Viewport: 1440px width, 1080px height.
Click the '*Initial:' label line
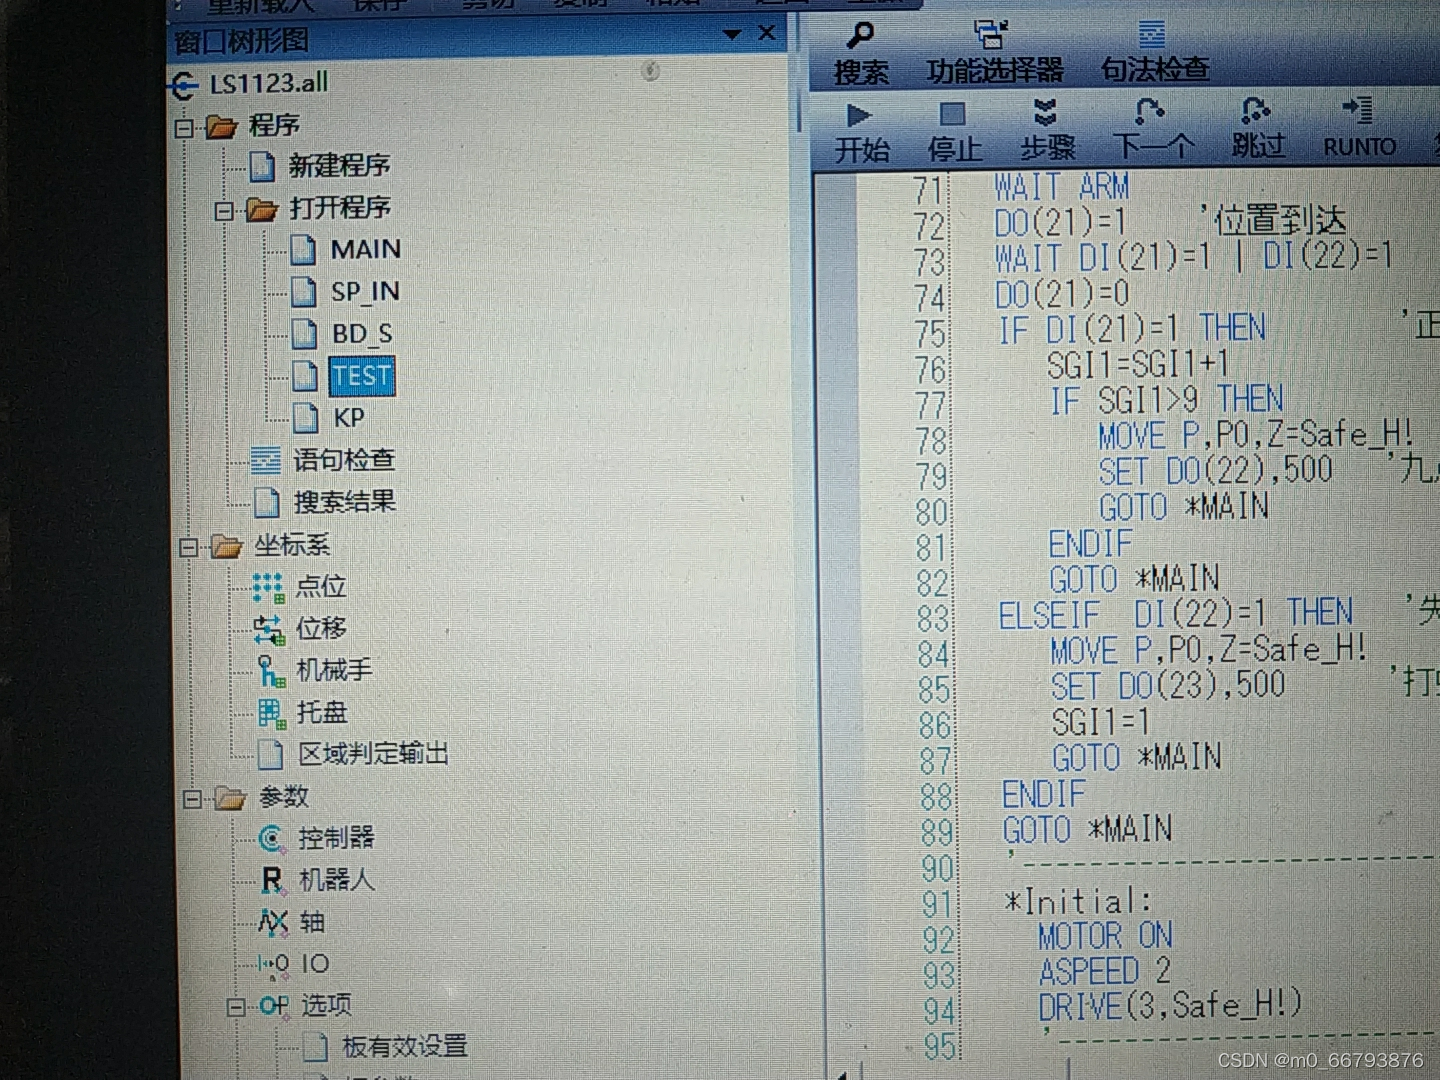(x=1078, y=901)
